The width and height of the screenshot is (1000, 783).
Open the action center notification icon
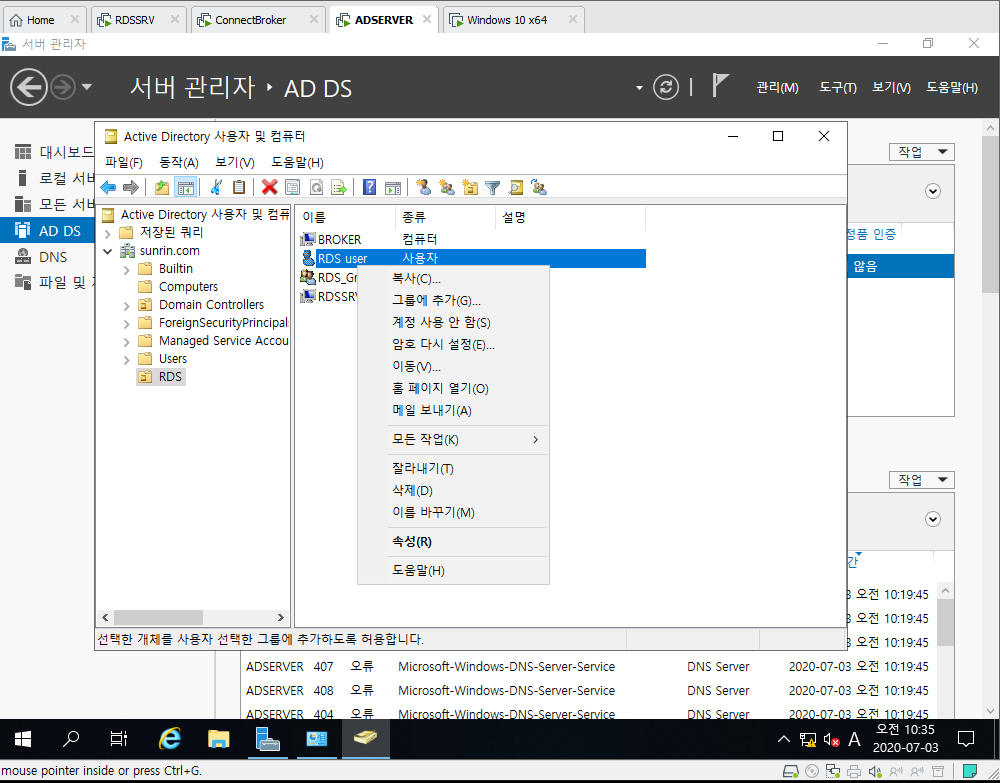966,739
